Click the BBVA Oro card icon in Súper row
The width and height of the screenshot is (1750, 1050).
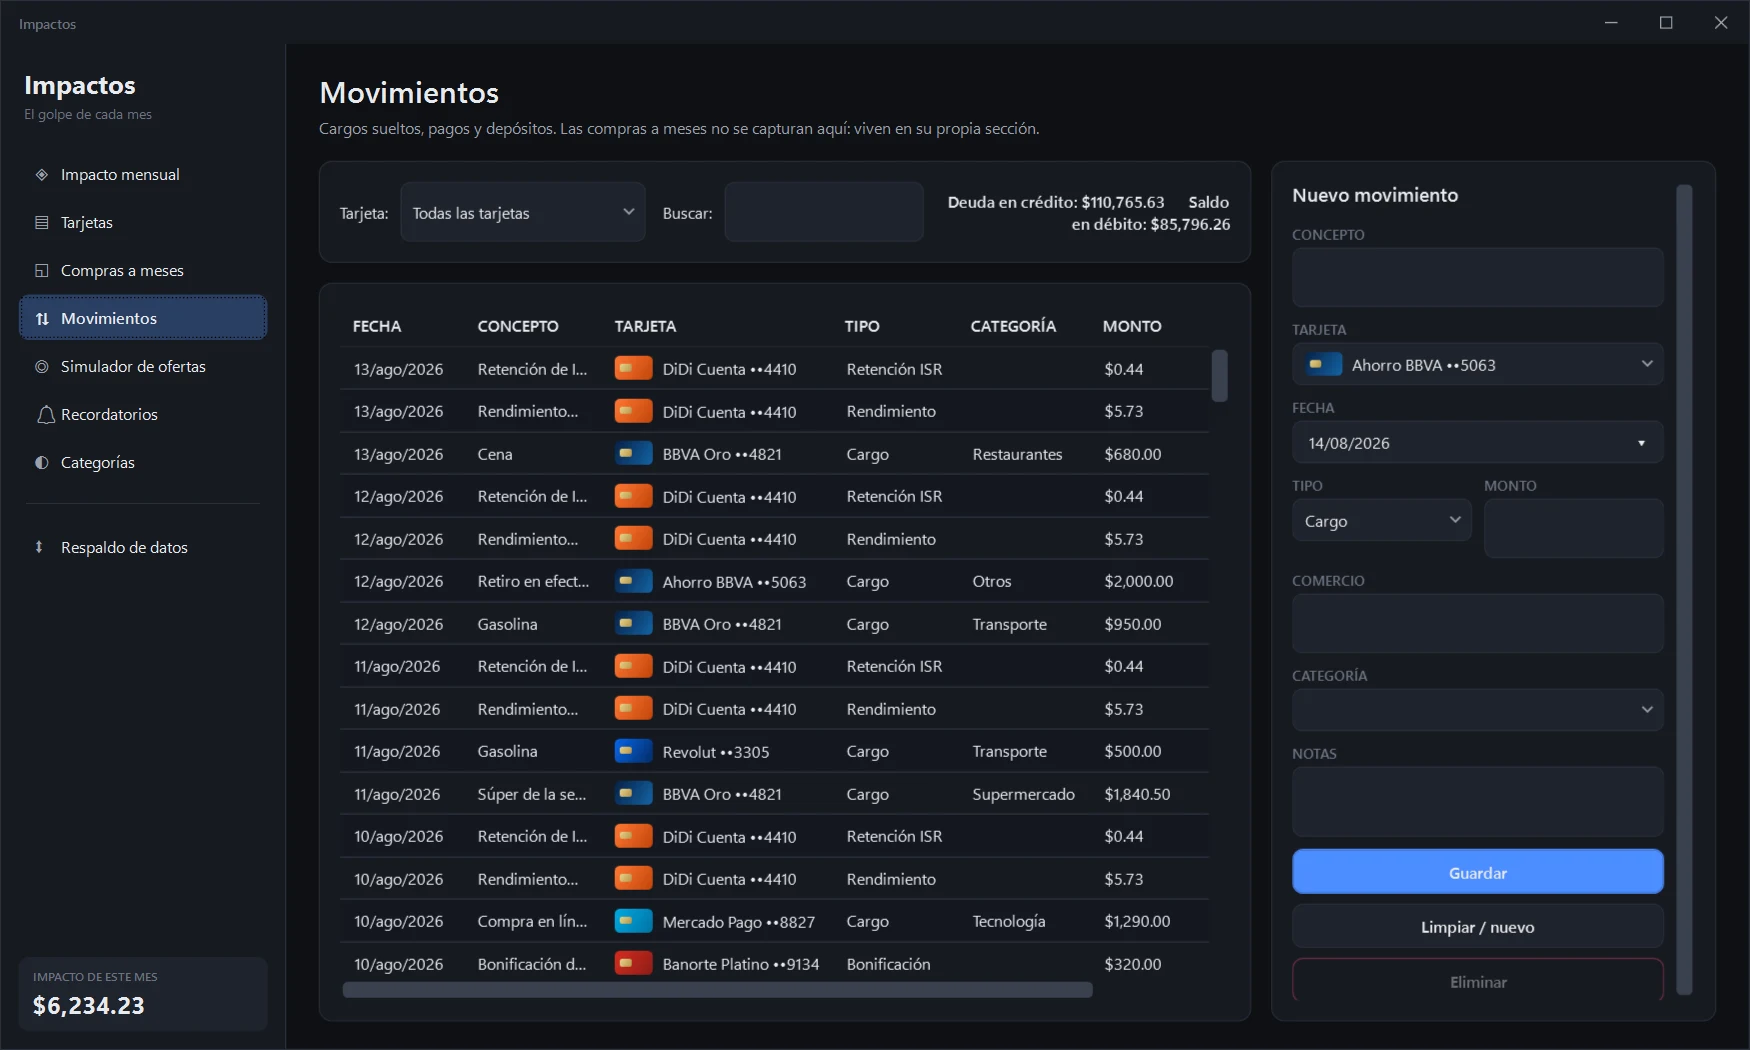[x=633, y=794]
